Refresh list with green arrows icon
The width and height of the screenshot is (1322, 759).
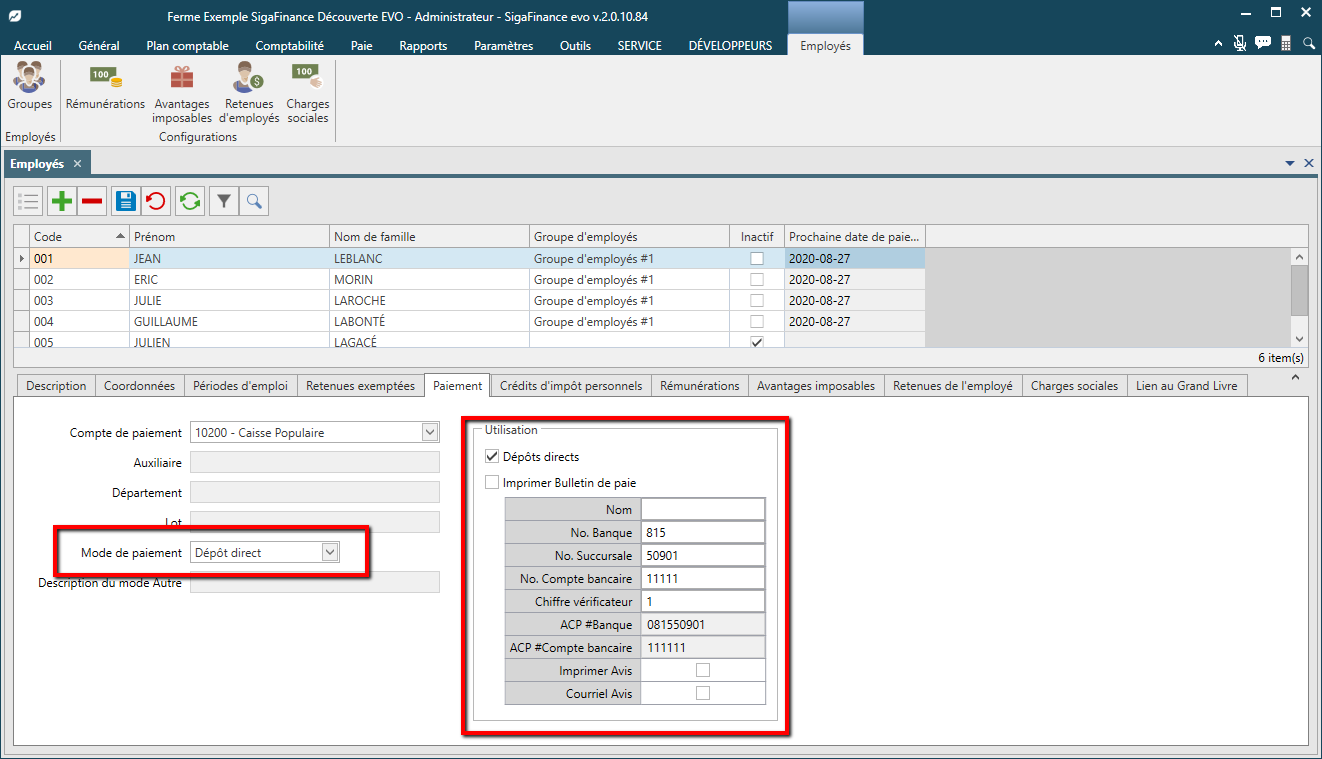click(x=190, y=201)
